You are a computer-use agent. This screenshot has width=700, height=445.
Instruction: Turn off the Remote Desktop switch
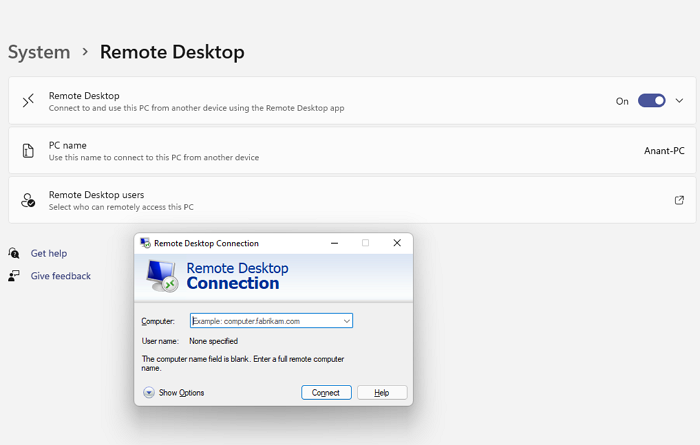coord(651,101)
